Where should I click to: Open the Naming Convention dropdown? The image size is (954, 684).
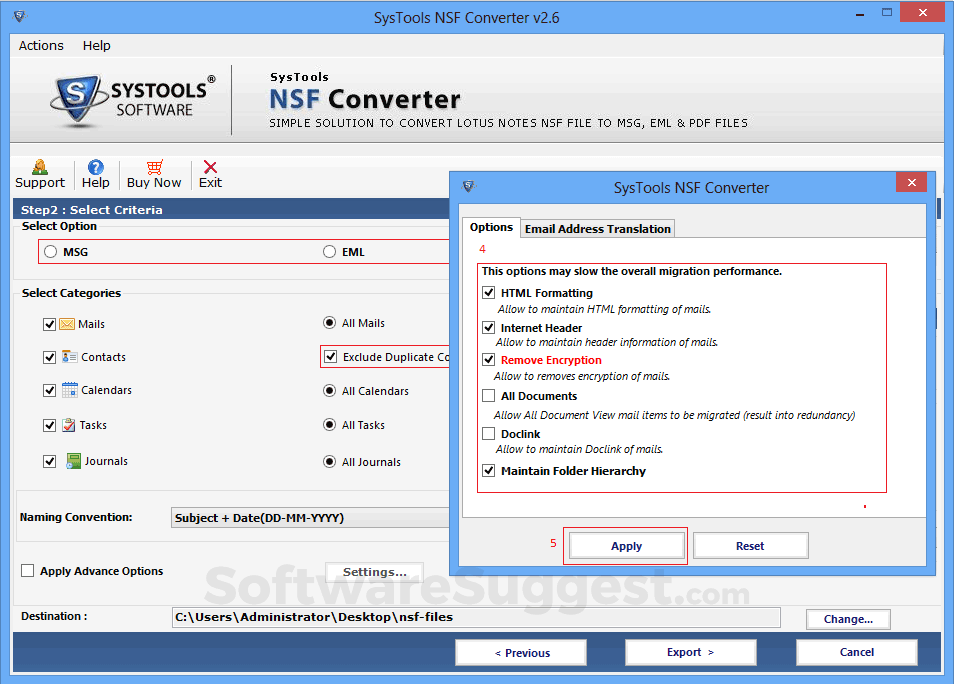pyautogui.click(x=310, y=518)
